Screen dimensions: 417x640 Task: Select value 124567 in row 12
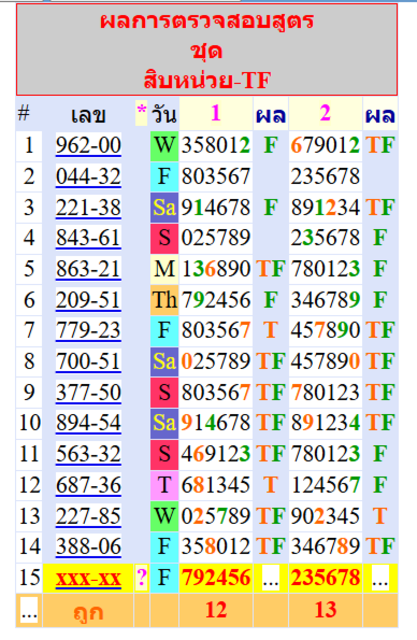325,485
